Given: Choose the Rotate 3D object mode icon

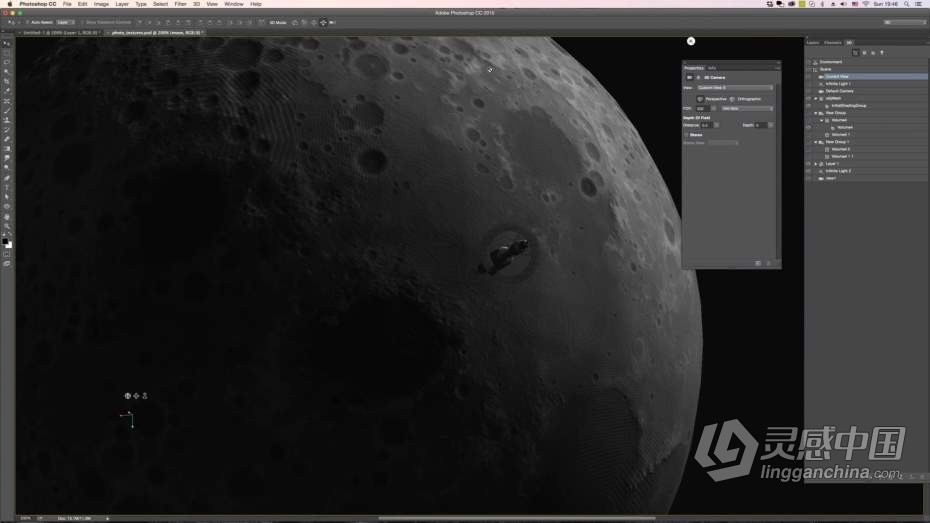Looking at the screenshot, I should (295, 23).
